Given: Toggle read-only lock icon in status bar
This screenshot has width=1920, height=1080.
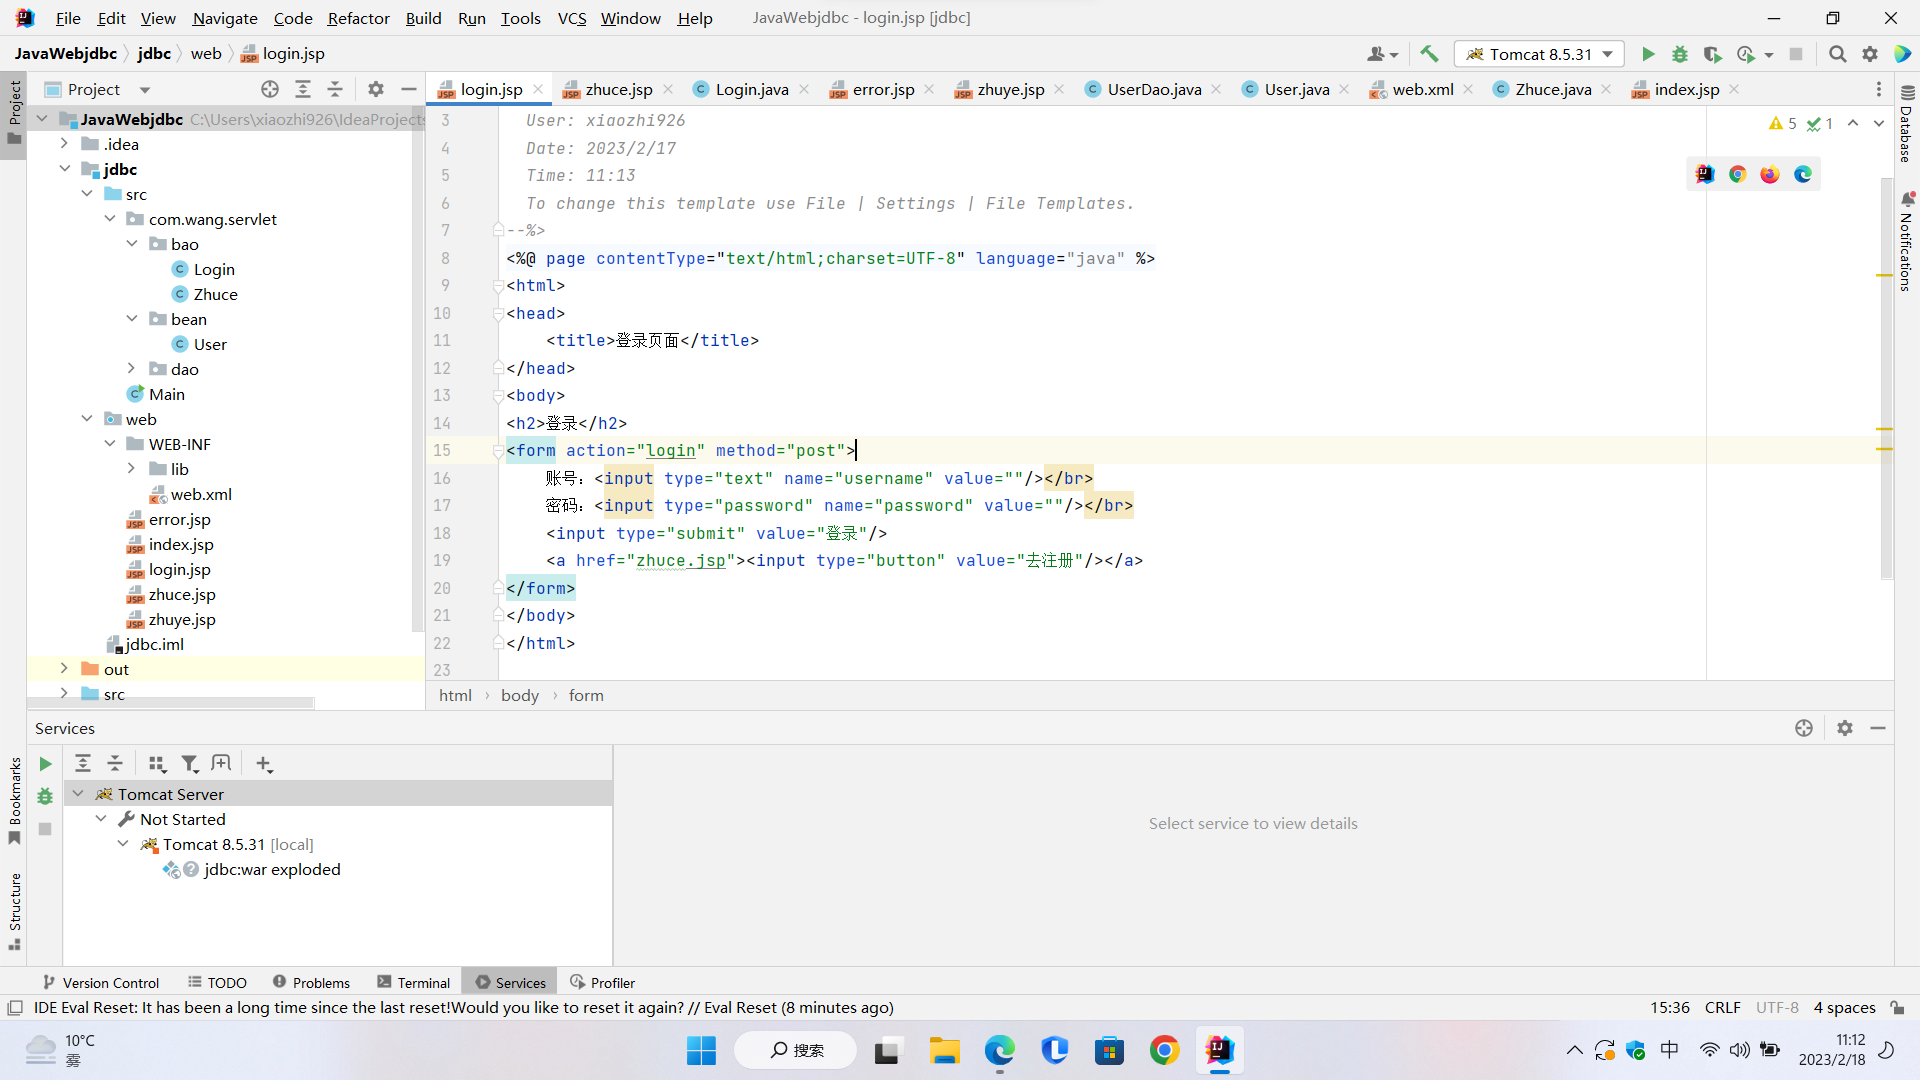Looking at the screenshot, I should click(1897, 1008).
